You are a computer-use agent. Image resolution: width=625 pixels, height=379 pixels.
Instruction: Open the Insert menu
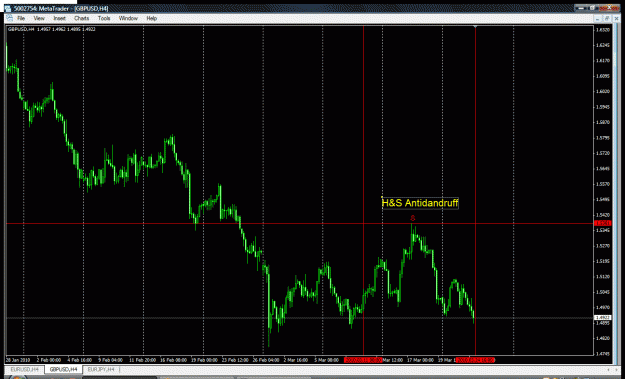pos(59,18)
